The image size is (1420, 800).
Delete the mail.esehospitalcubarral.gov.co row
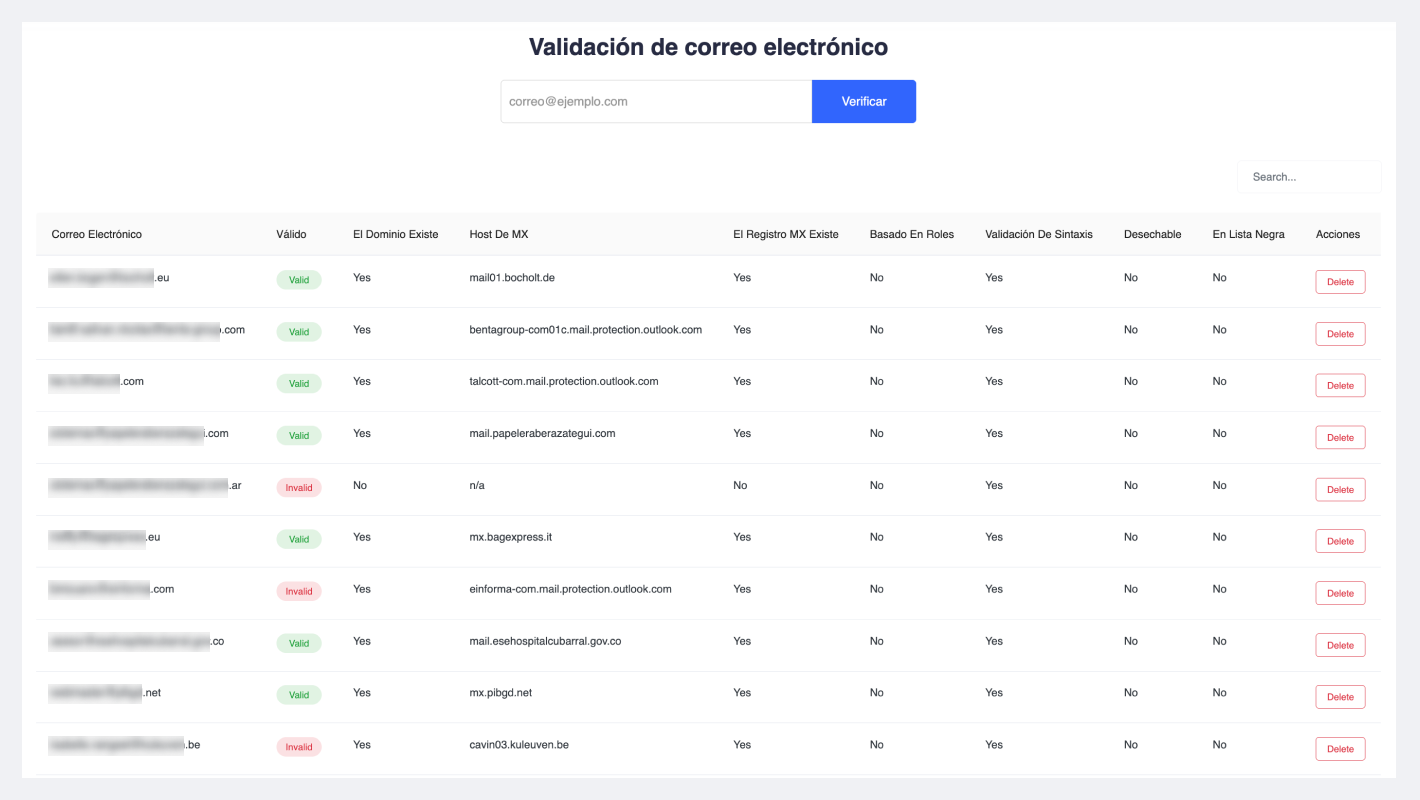pyautogui.click(x=1340, y=645)
